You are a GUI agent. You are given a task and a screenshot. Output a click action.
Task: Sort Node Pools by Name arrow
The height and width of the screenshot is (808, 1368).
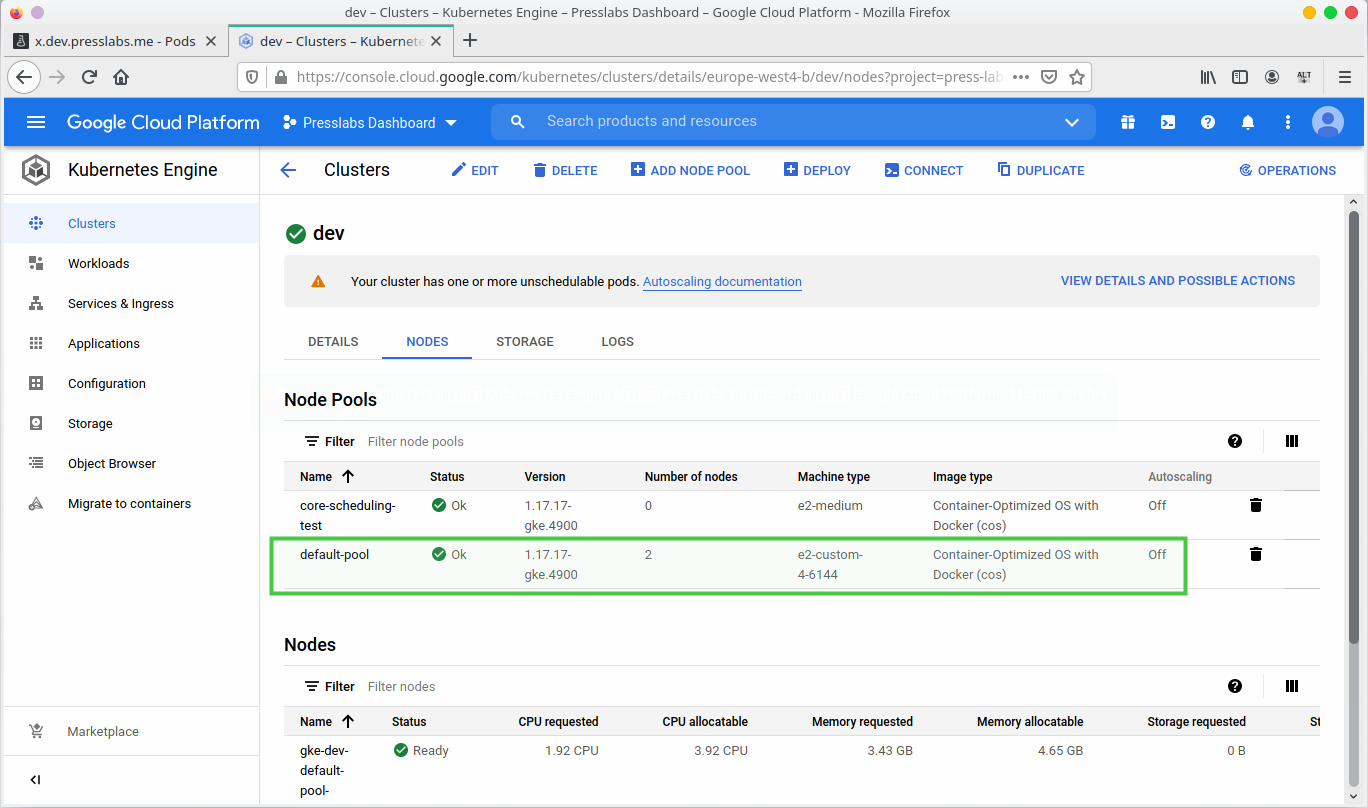(348, 476)
